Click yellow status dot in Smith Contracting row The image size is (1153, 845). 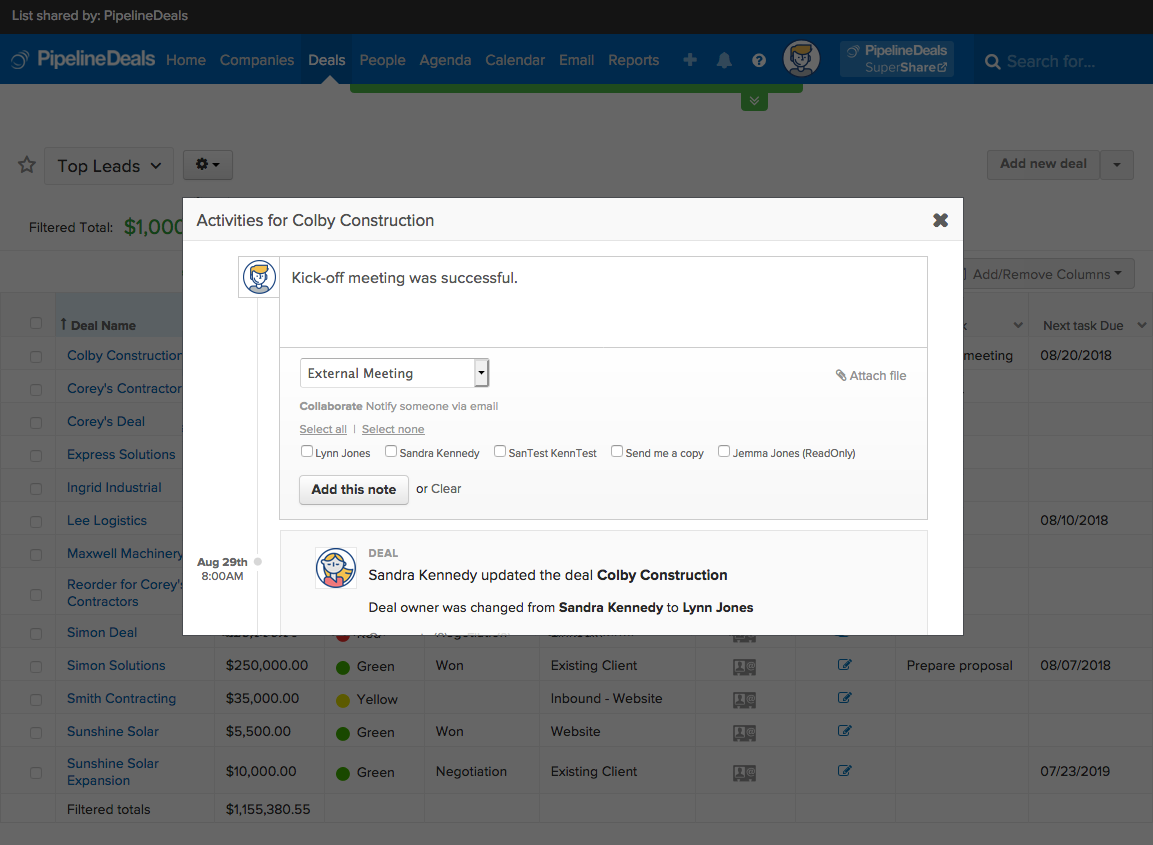tap(343, 701)
